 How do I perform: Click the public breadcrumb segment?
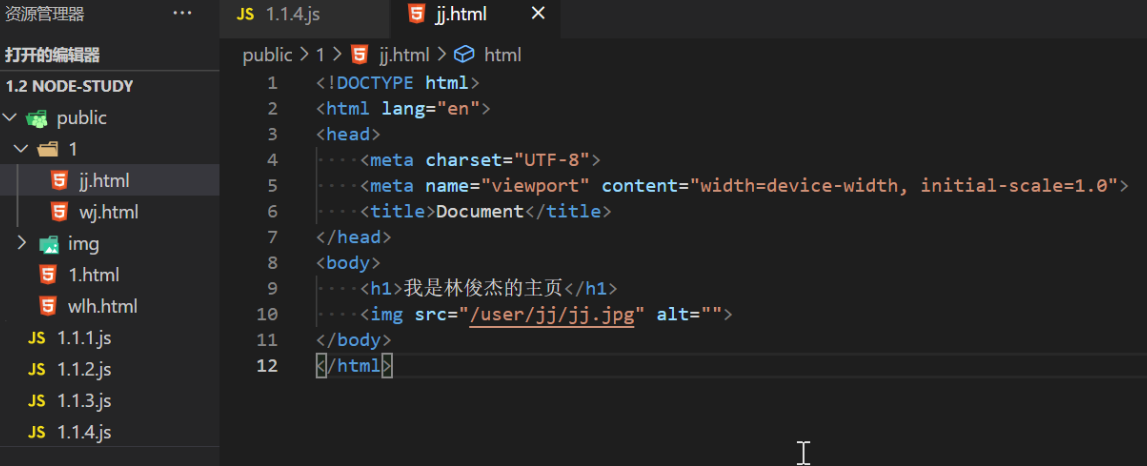point(267,55)
